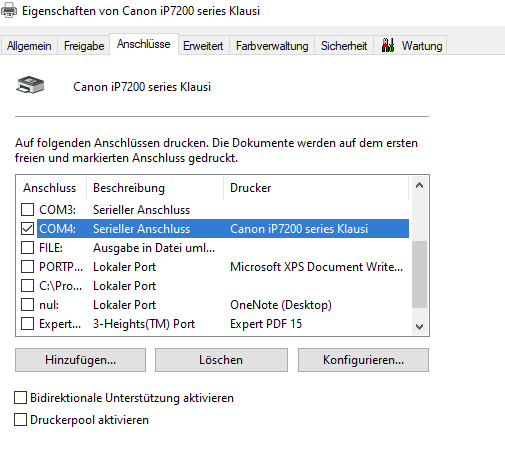Check the C:\Pro... port checkbox

tap(27, 286)
